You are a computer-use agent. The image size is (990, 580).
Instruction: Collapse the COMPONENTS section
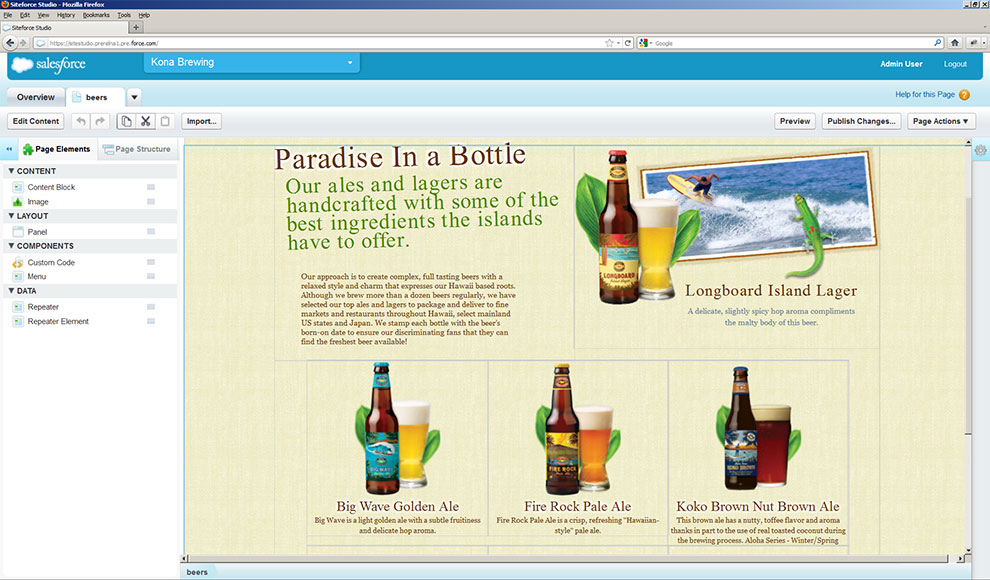tap(11, 246)
